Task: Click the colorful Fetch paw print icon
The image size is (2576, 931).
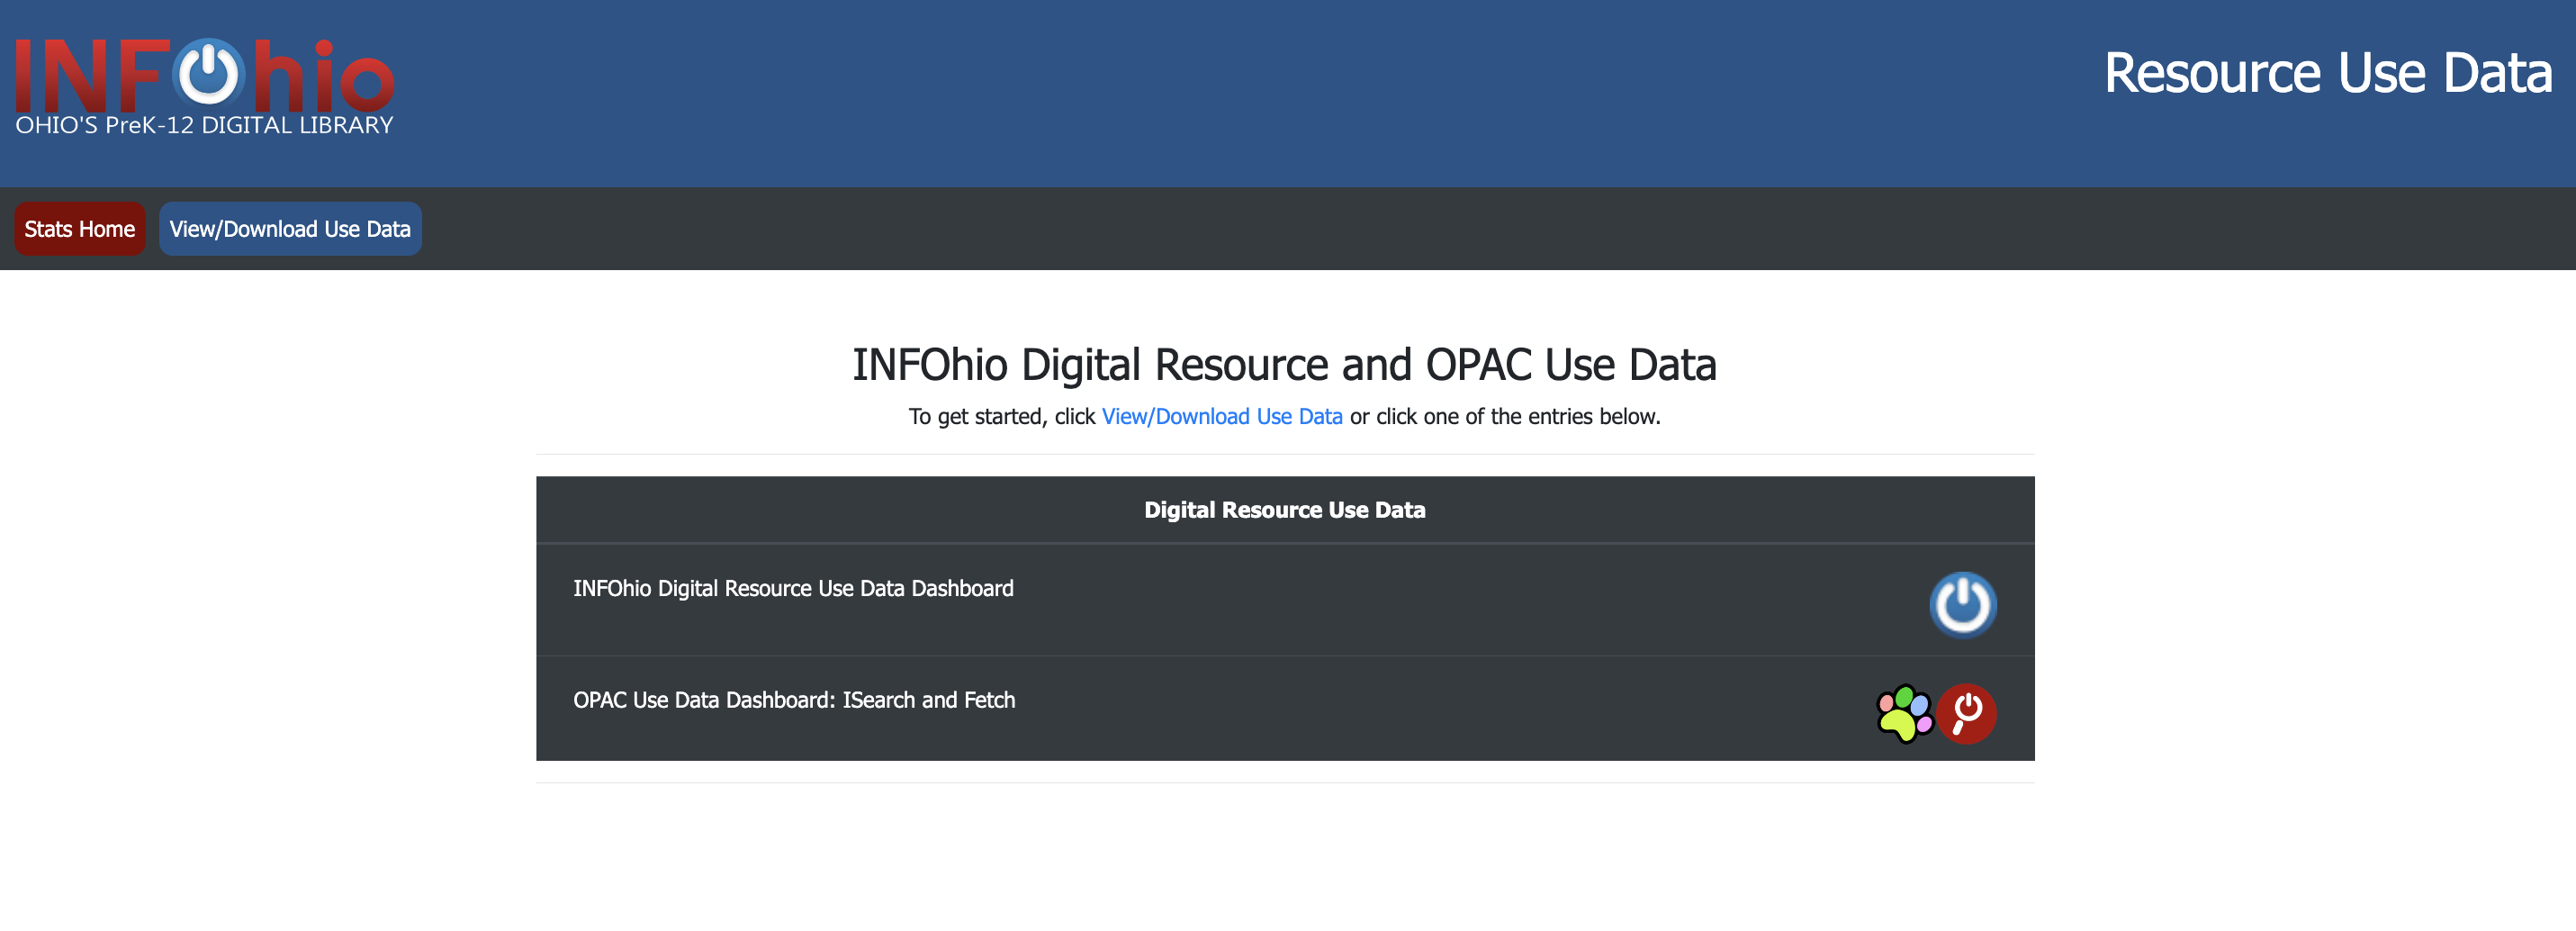Action: point(1904,713)
